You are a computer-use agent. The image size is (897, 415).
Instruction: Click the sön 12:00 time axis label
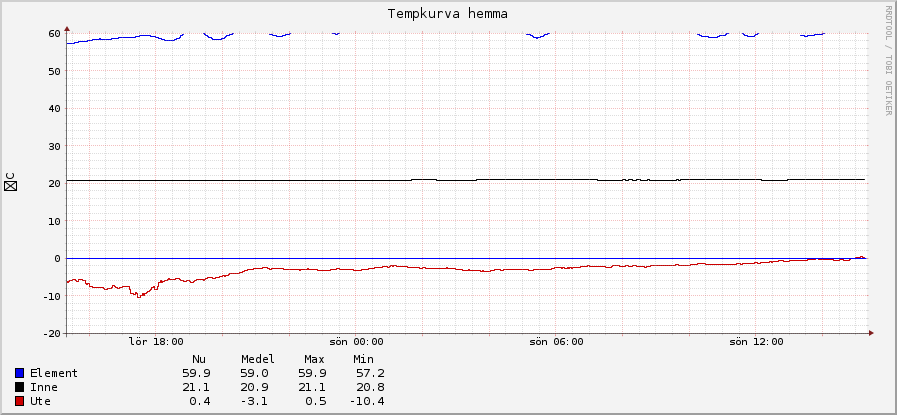tap(755, 342)
